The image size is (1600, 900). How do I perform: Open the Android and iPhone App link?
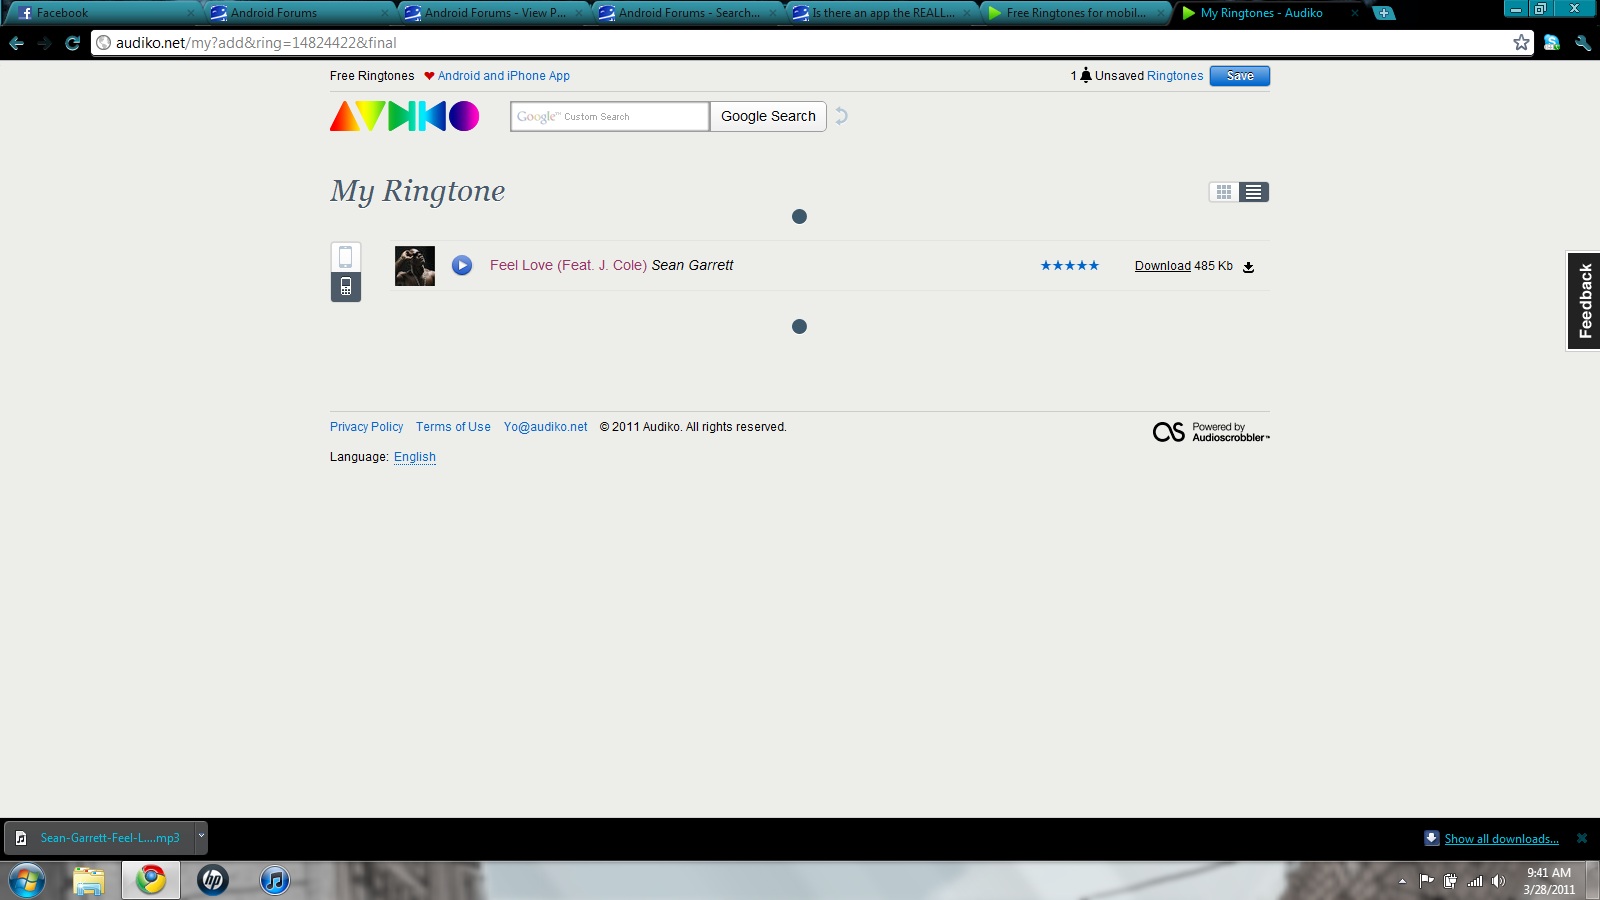click(x=504, y=76)
